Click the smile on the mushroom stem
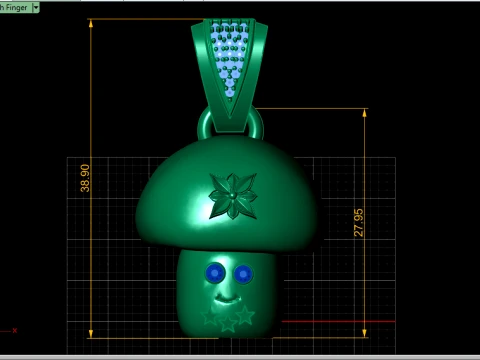Image resolution: width=480 pixels, height=360 pixels. 227,297
